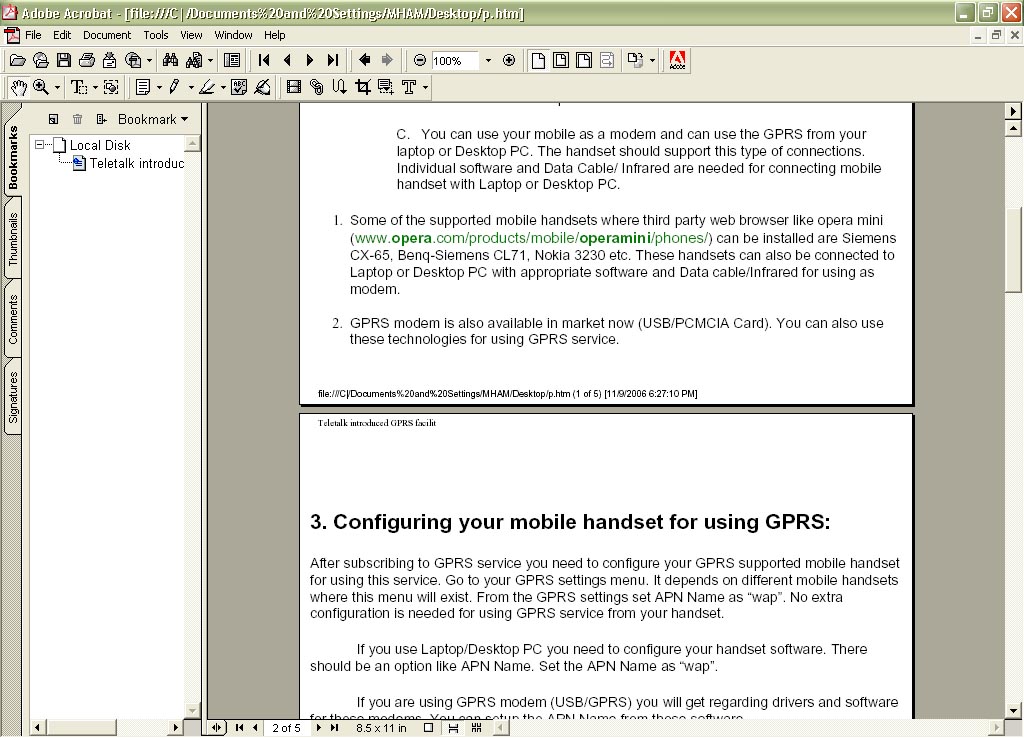Open the File menu
Viewport: 1024px width, 738px height.
click(x=33, y=35)
